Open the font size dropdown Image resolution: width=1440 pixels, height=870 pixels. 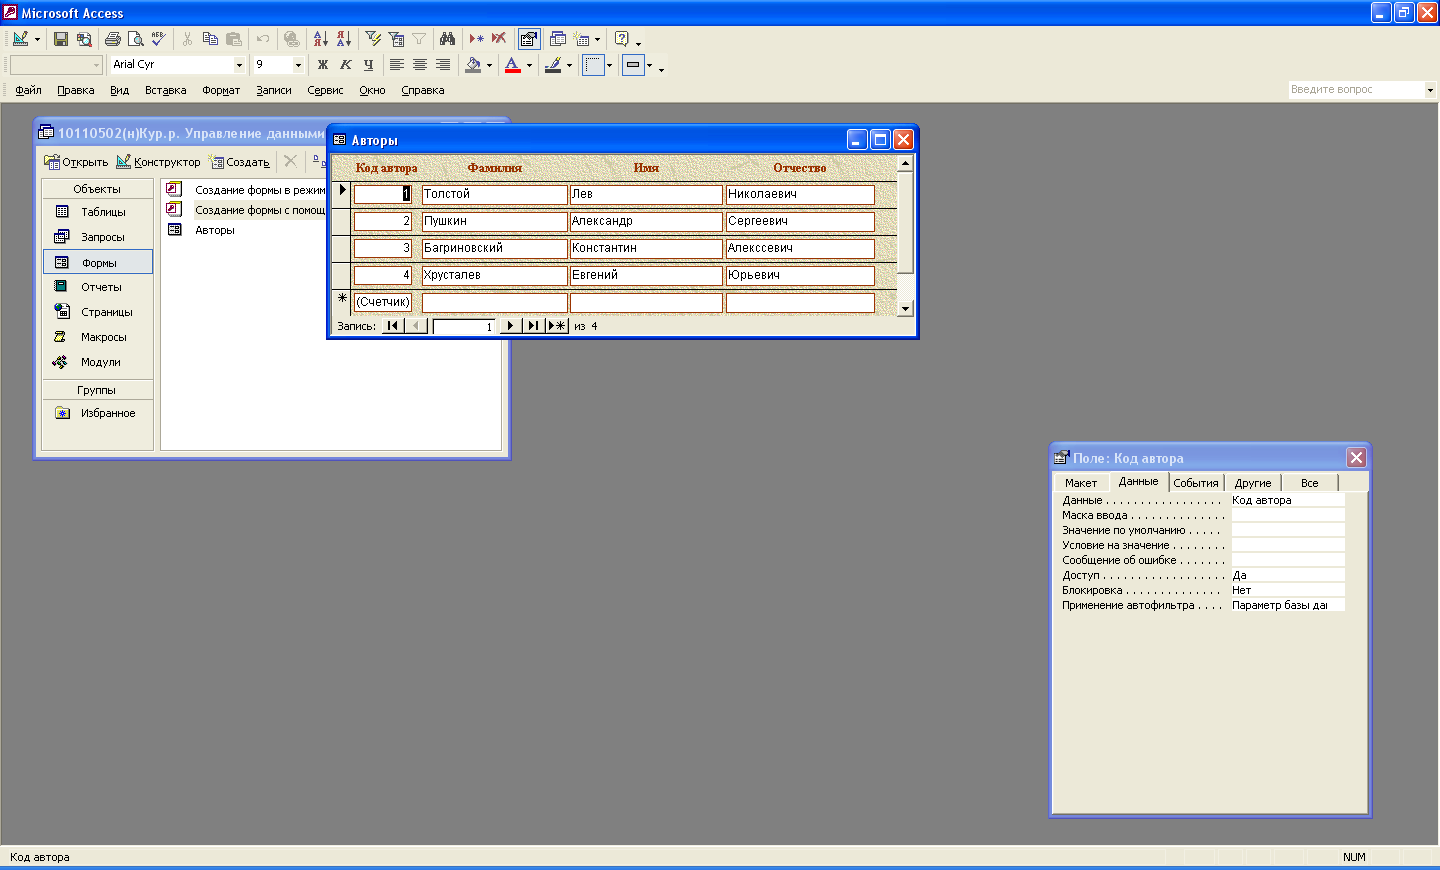[x=298, y=65]
